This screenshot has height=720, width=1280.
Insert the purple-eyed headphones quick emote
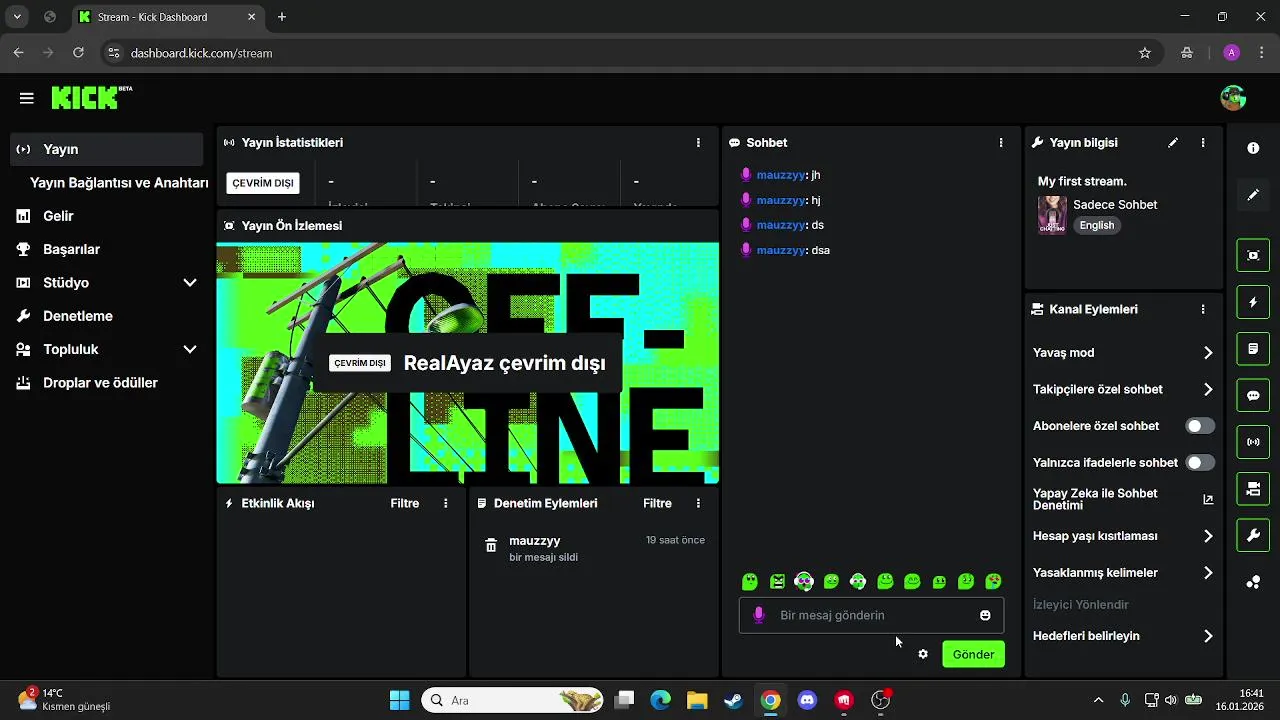(804, 581)
